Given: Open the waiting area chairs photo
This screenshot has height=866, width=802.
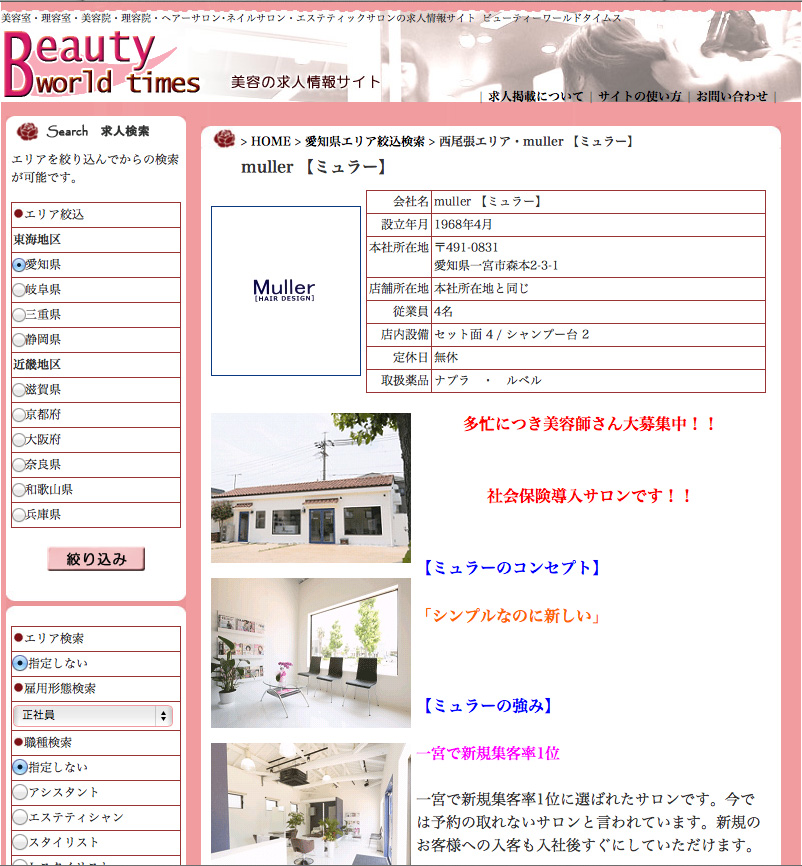Looking at the screenshot, I should [x=310, y=652].
